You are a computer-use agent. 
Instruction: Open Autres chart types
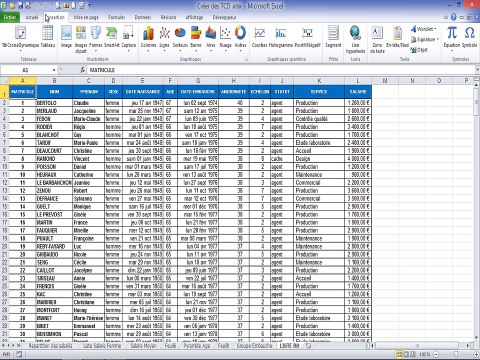tap(240, 38)
